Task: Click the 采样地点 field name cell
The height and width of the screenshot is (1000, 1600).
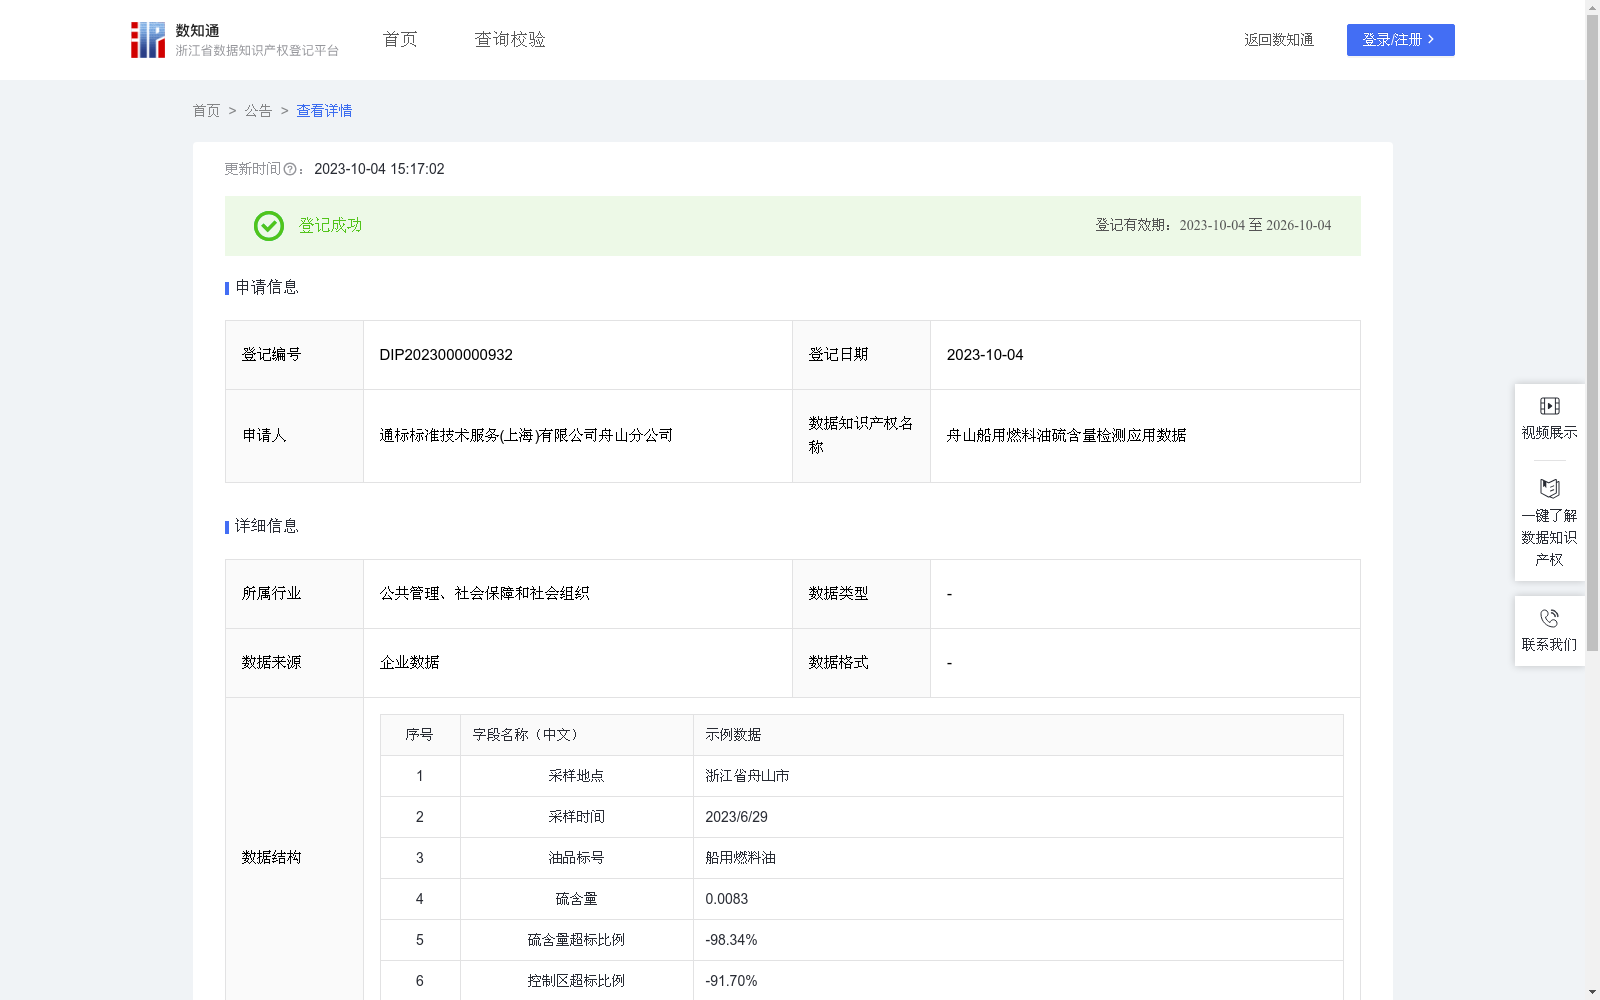Action: (x=576, y=776)
